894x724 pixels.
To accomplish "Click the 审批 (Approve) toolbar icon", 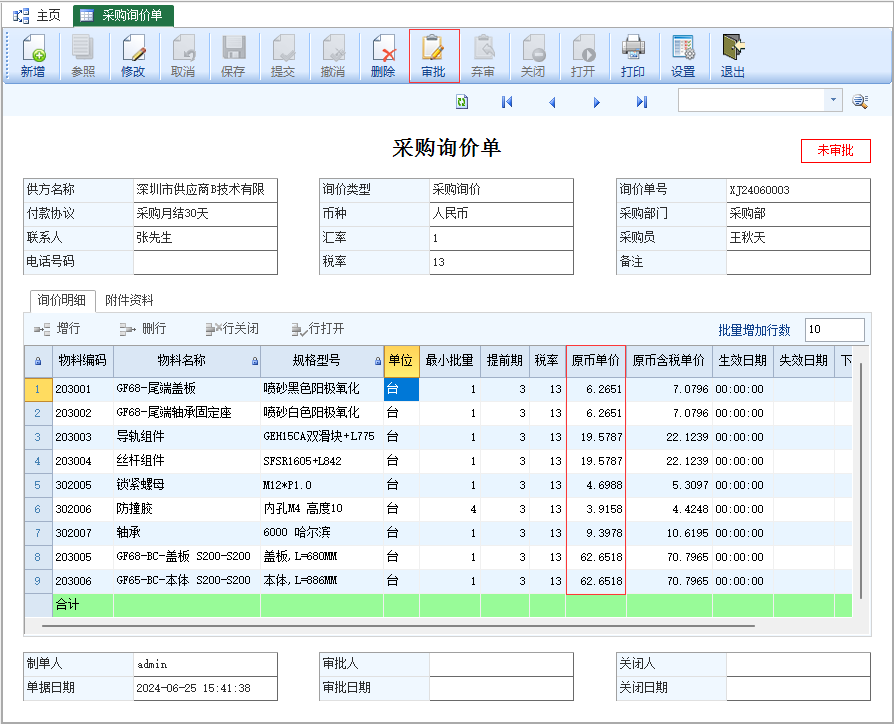I will [x=433, y=56].
